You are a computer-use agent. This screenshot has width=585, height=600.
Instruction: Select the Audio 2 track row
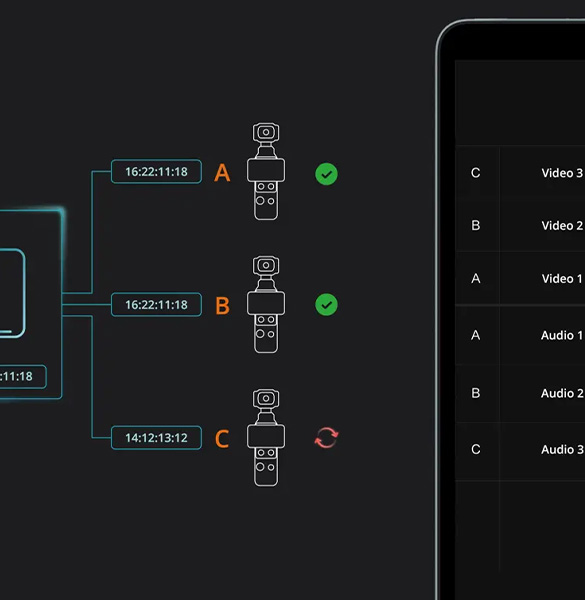(520, 393)
